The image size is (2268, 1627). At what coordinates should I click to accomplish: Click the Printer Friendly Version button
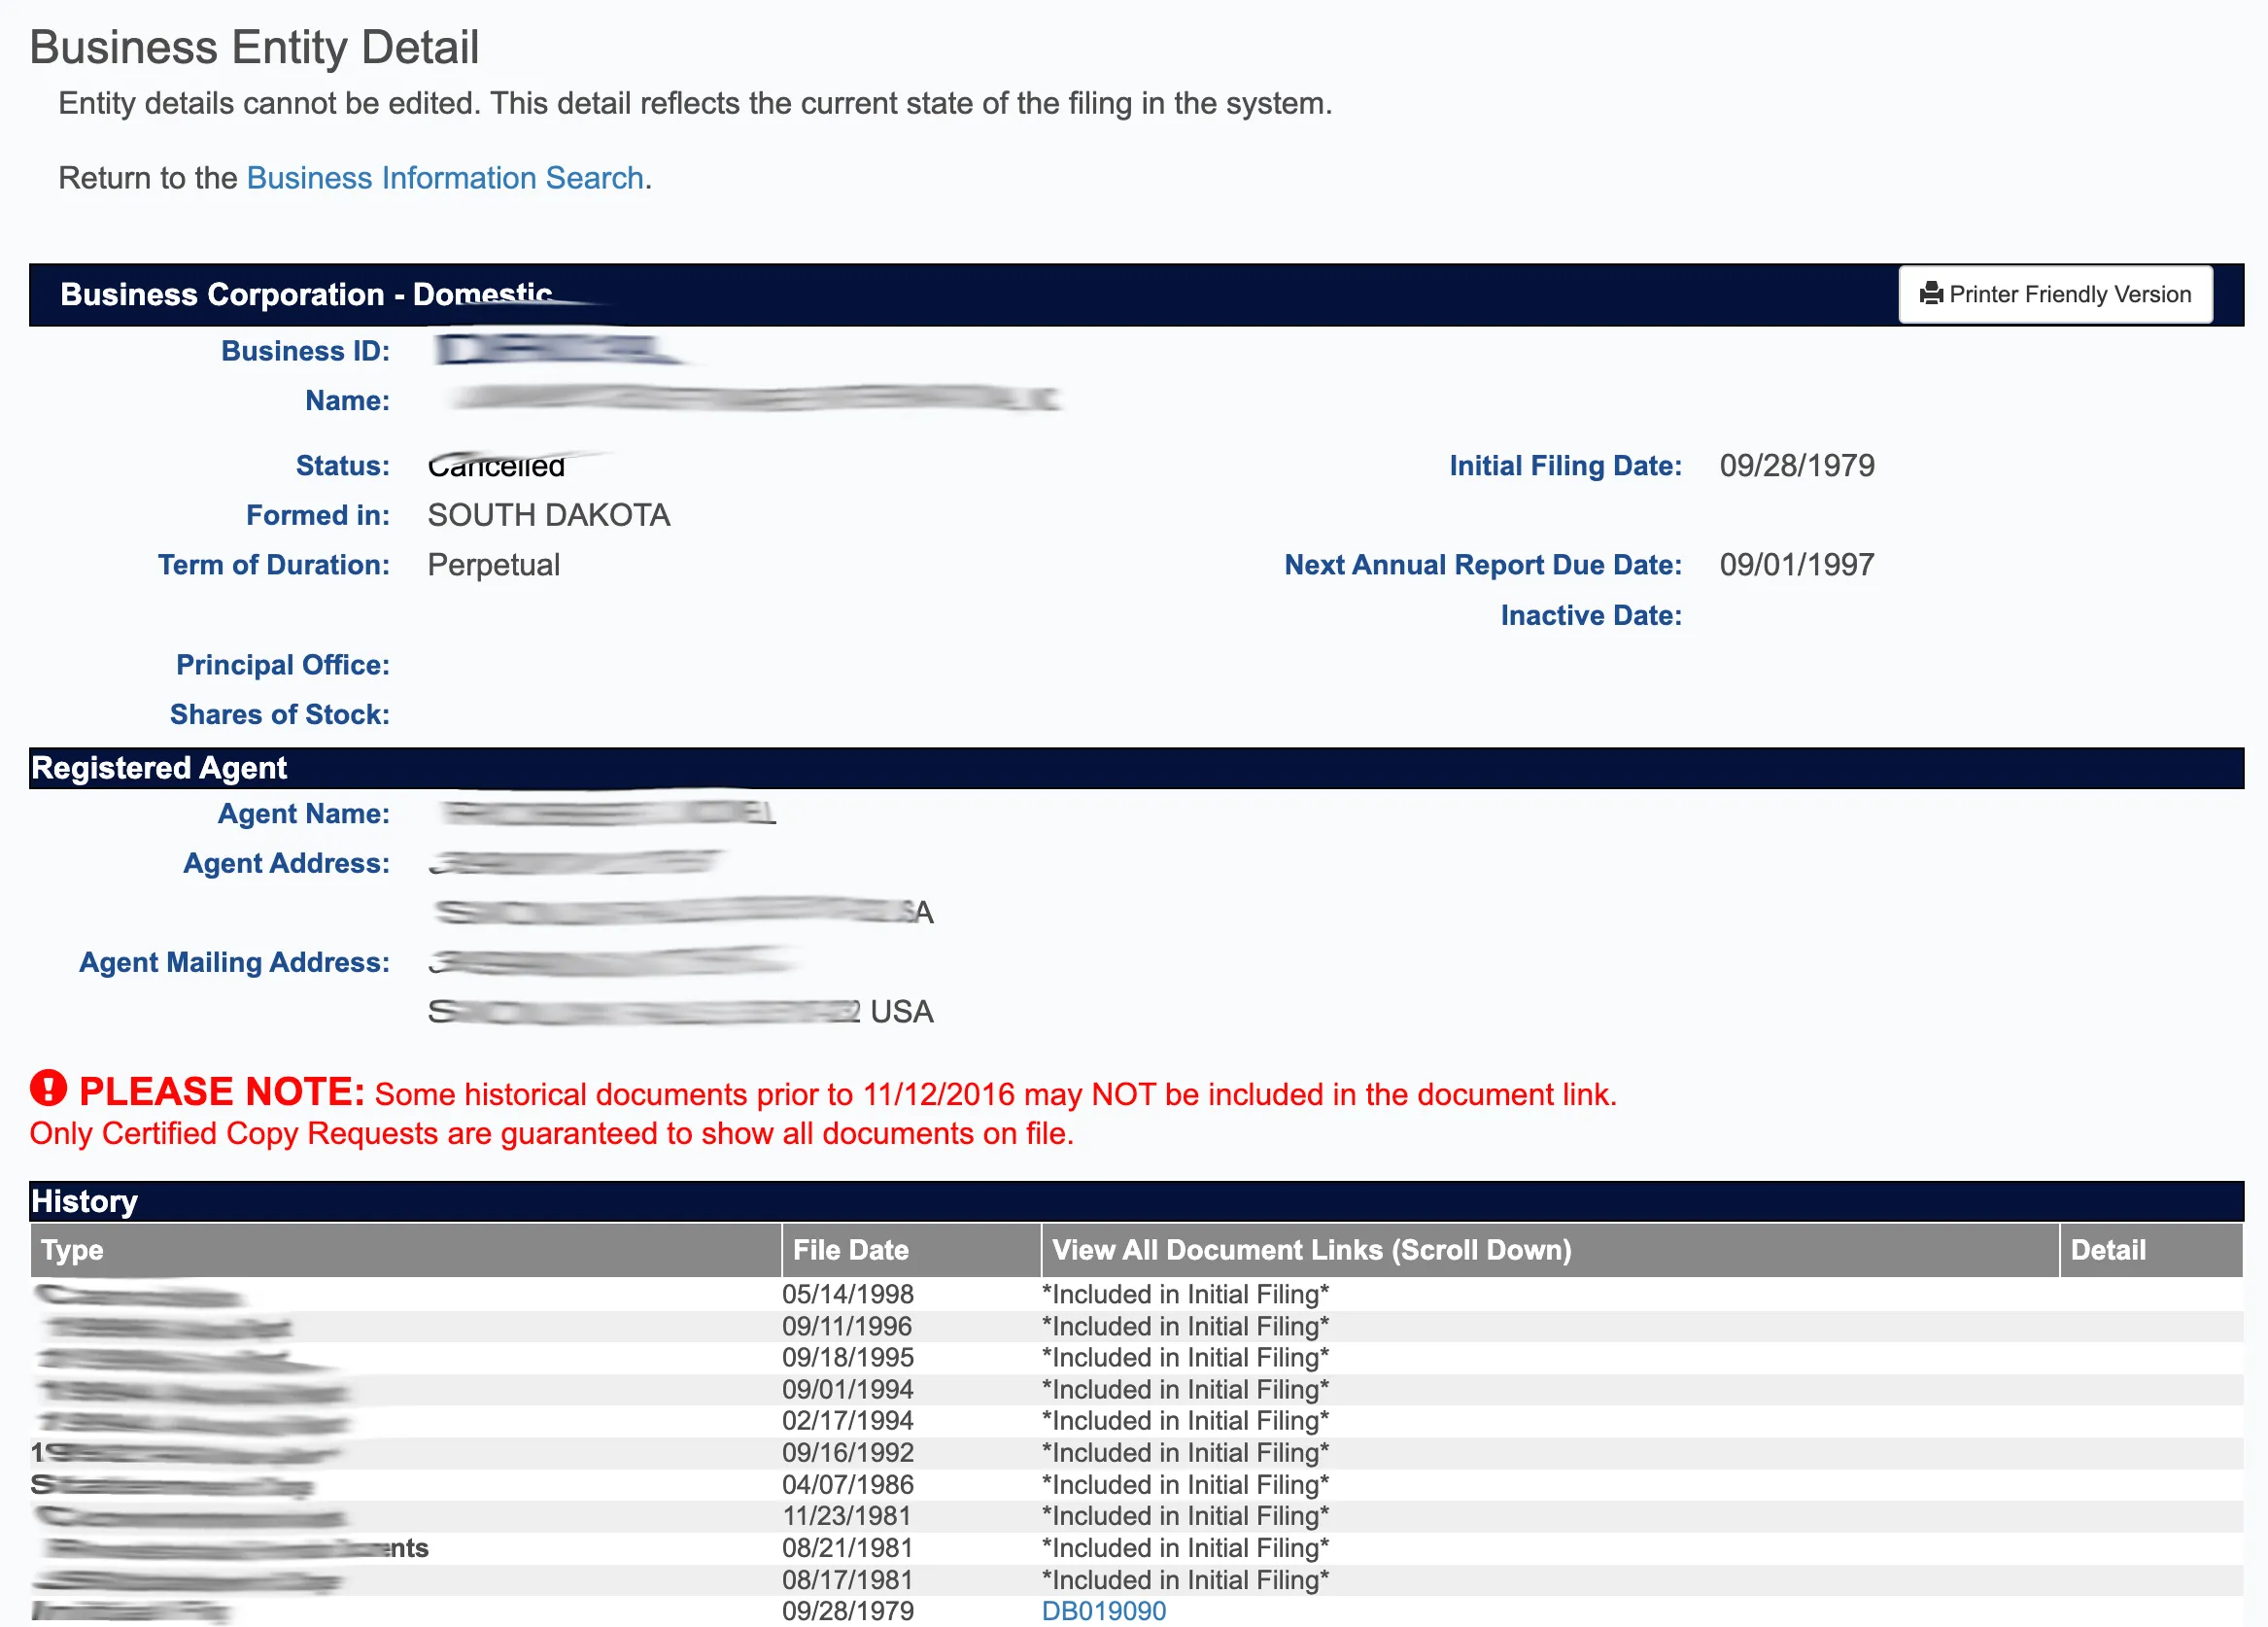[2055, 294]
